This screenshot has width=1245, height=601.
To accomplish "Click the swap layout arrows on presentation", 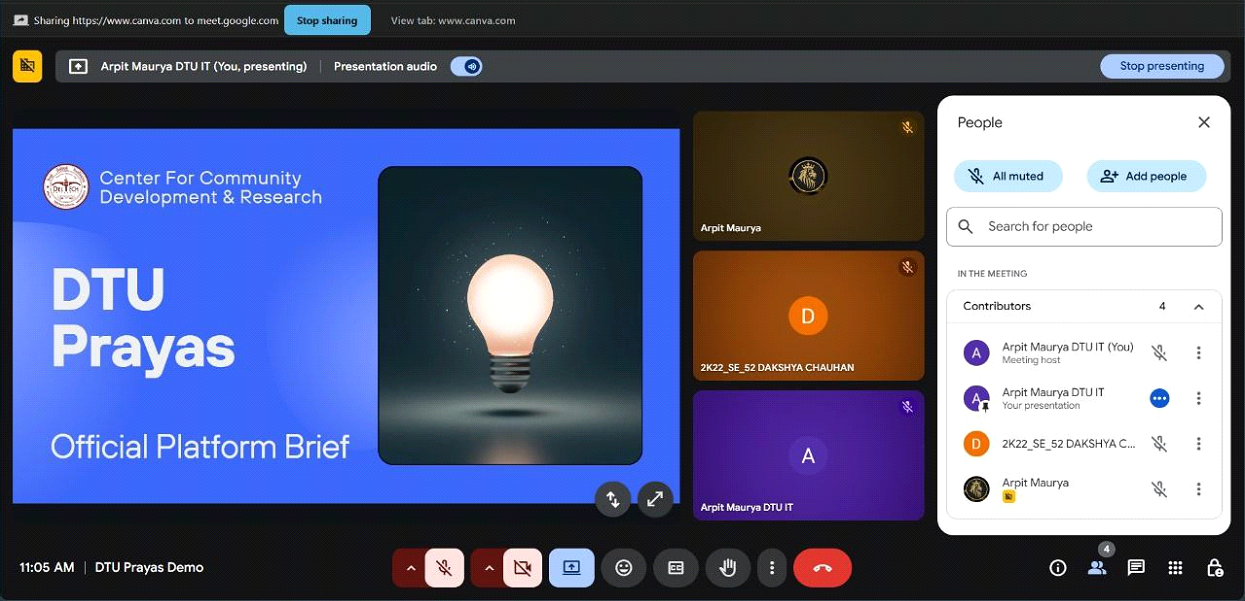I will [x=612, y=499].
